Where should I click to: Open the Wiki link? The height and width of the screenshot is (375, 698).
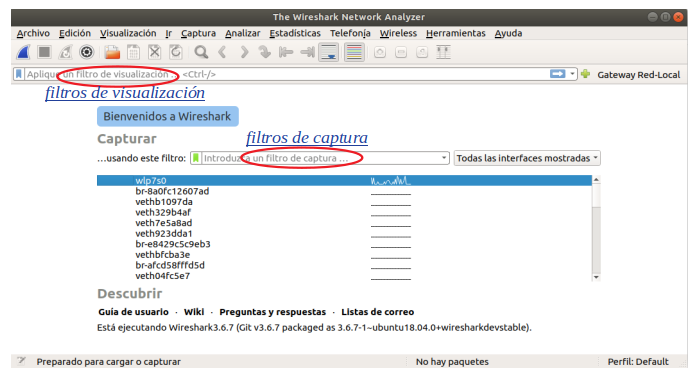click(x=194, y=312)
